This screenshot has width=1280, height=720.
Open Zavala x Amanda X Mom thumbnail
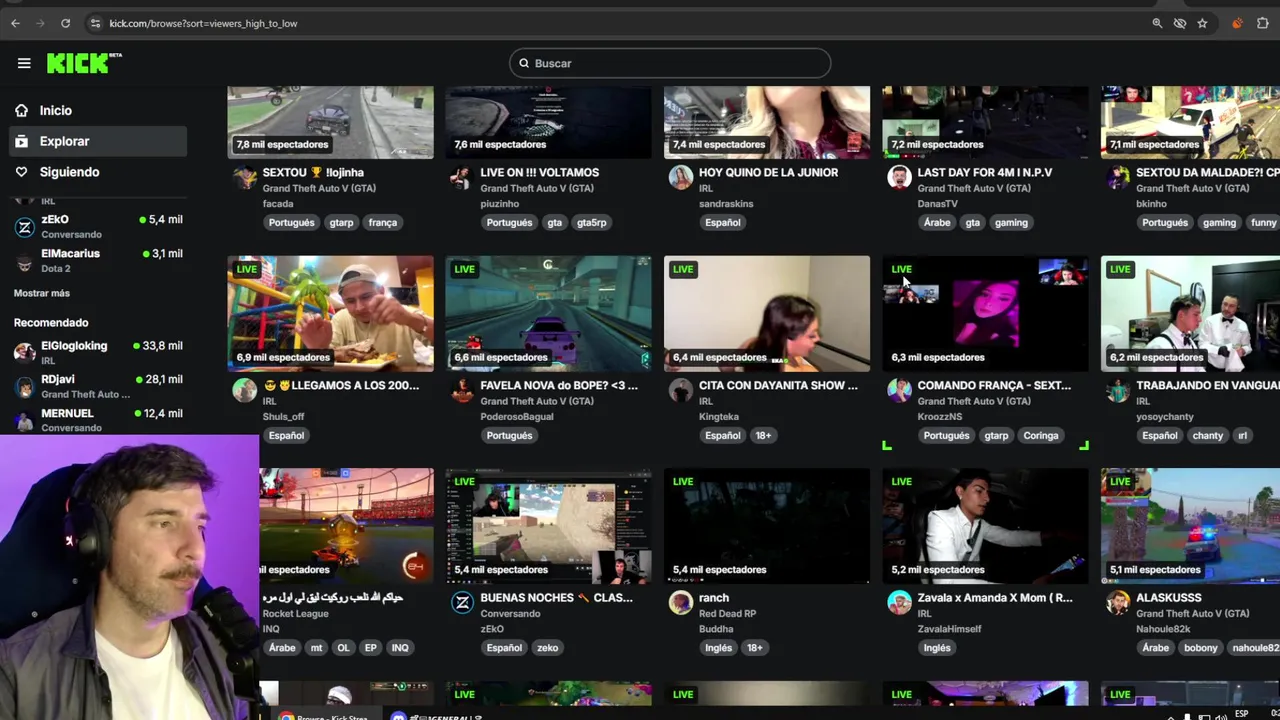985,526
